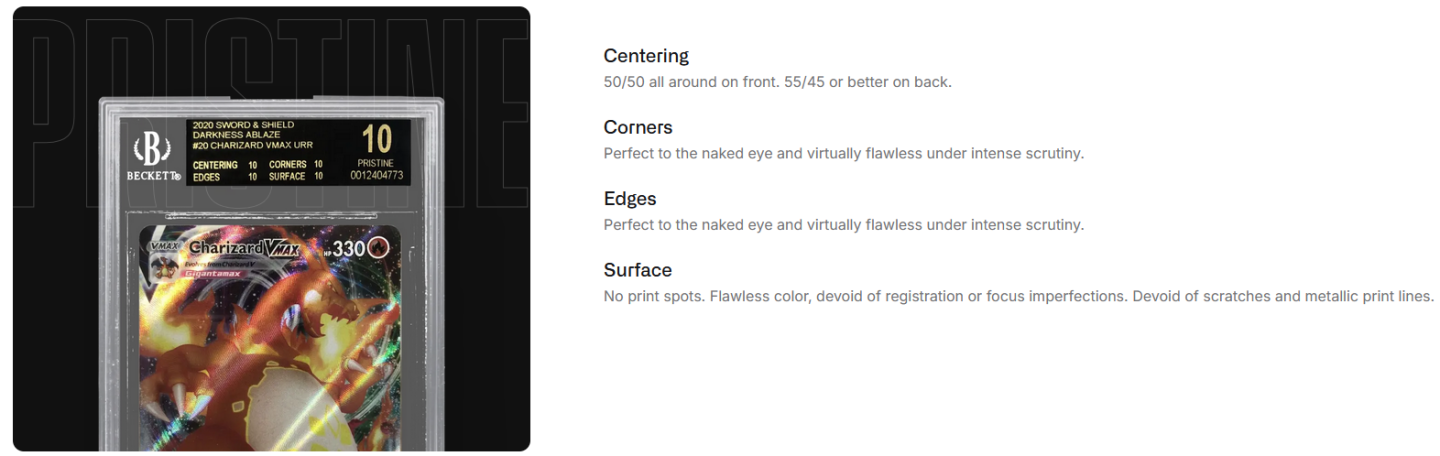Screen dimensions: 1440x456
Task: Click the Surface description about print spots
Action: click(x=1018, y=297)
